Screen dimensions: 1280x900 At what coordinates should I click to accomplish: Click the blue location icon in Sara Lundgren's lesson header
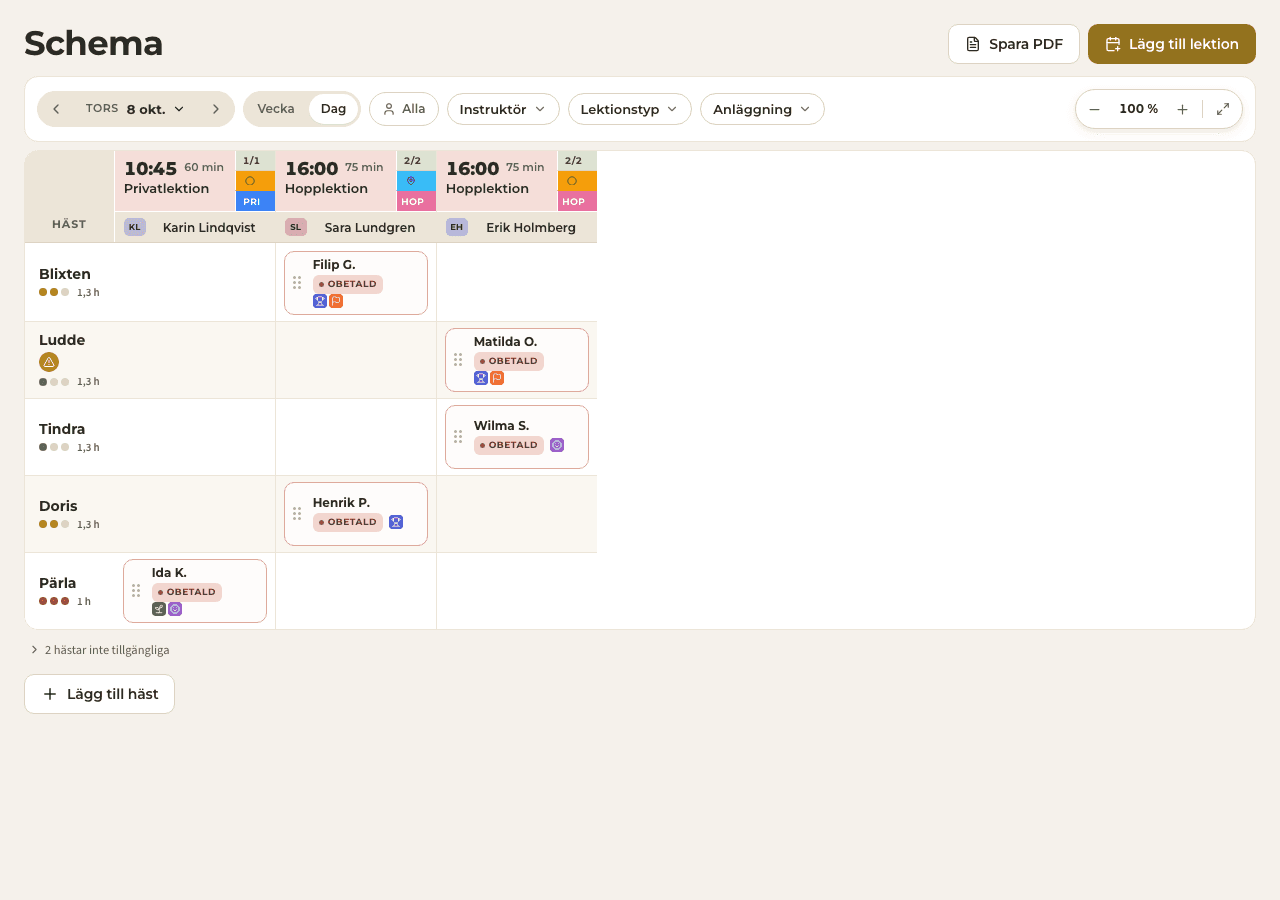click(x=411, y=181)
